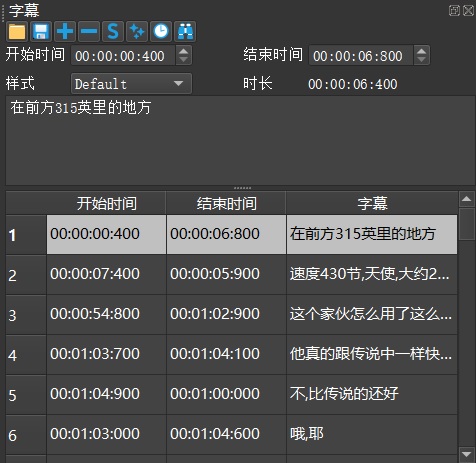Save subtitles with floppy disk icon
Screen dimensions: 476x463
point(41,32)
